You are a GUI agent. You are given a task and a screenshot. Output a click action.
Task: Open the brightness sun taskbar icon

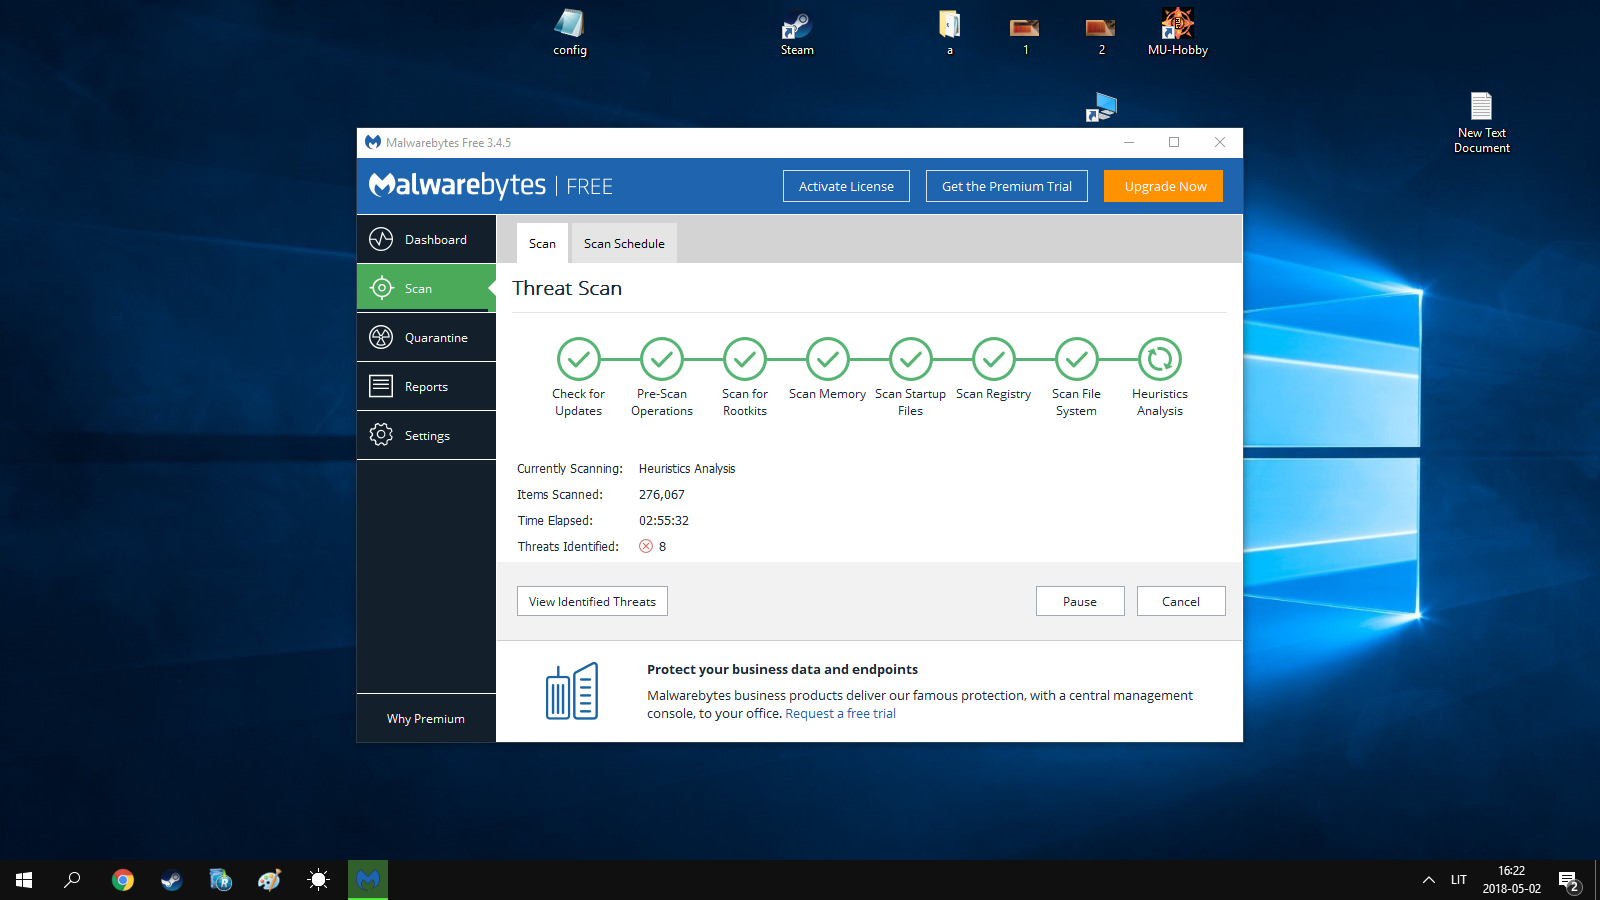319,880
